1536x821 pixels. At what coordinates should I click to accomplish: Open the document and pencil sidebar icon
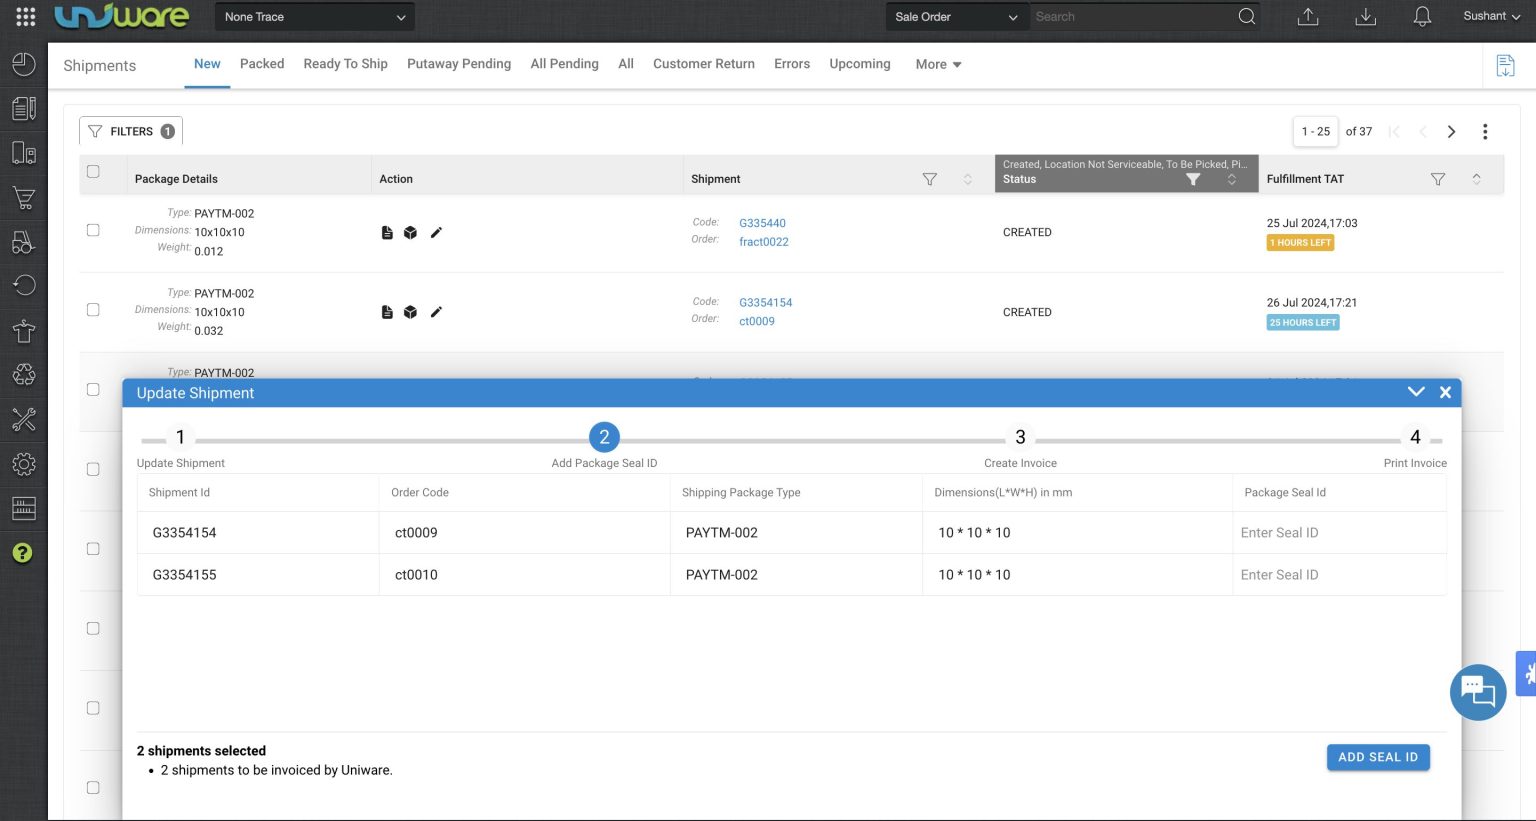[x=24, y=108]
